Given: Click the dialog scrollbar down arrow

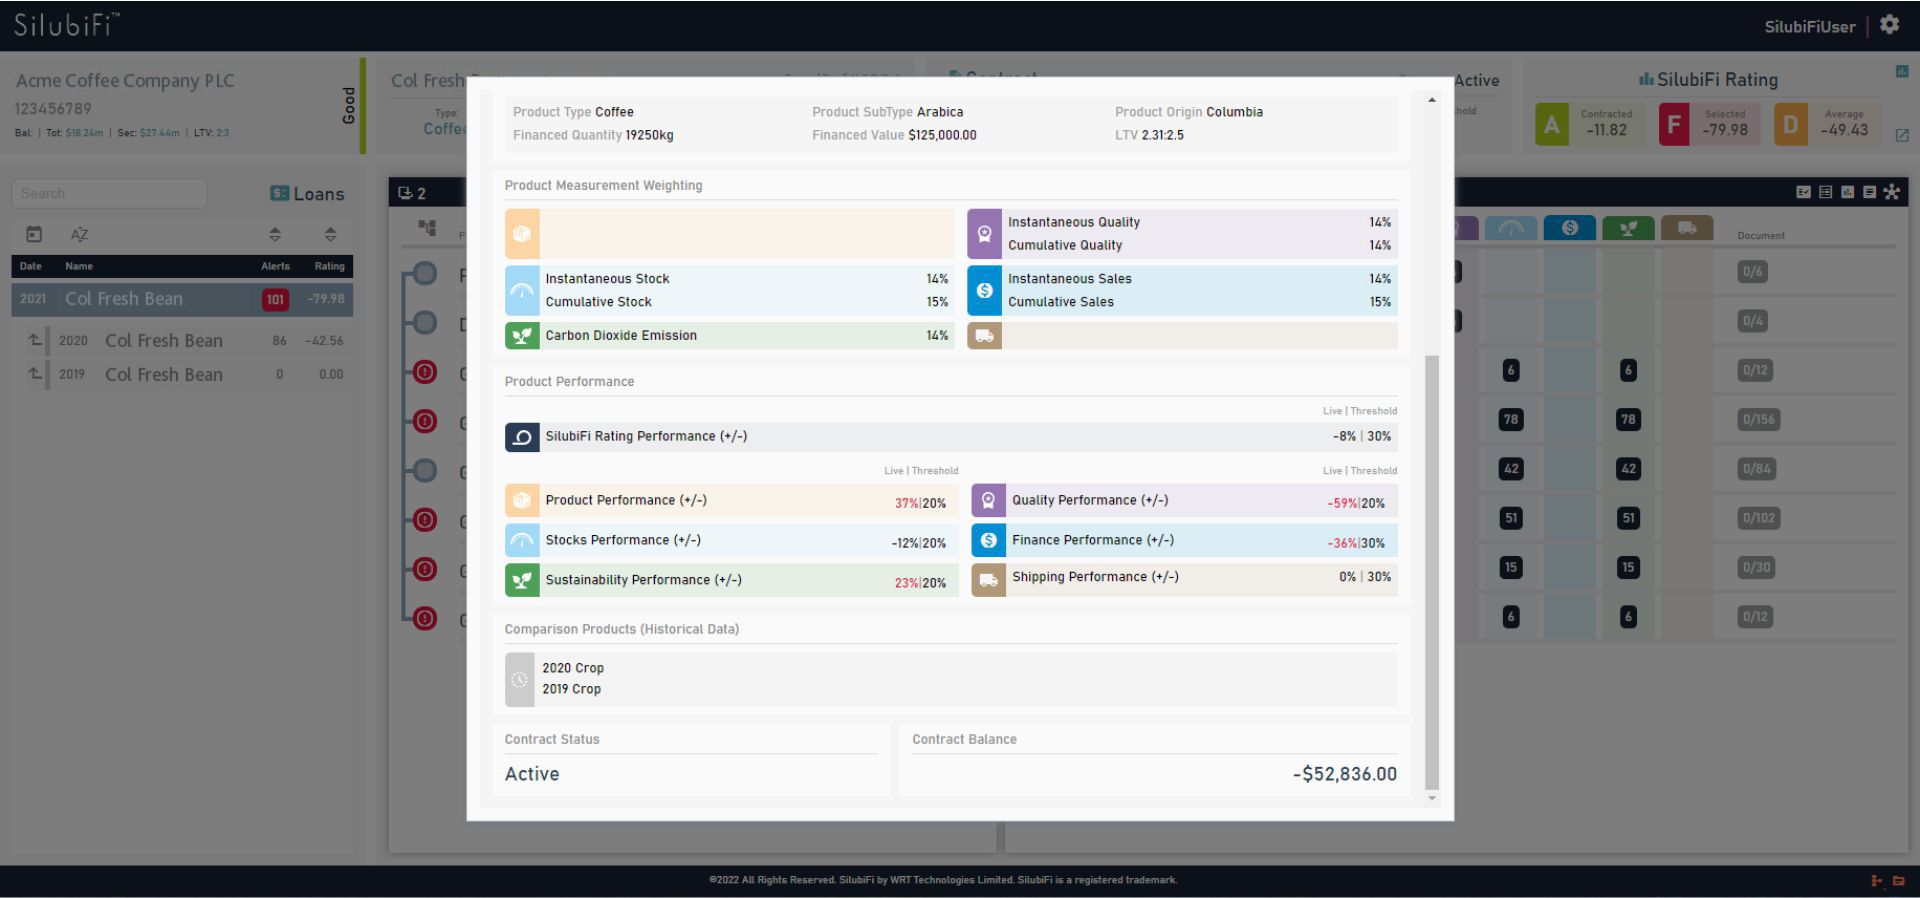Looking at the screenshot, I should 1432,798.
